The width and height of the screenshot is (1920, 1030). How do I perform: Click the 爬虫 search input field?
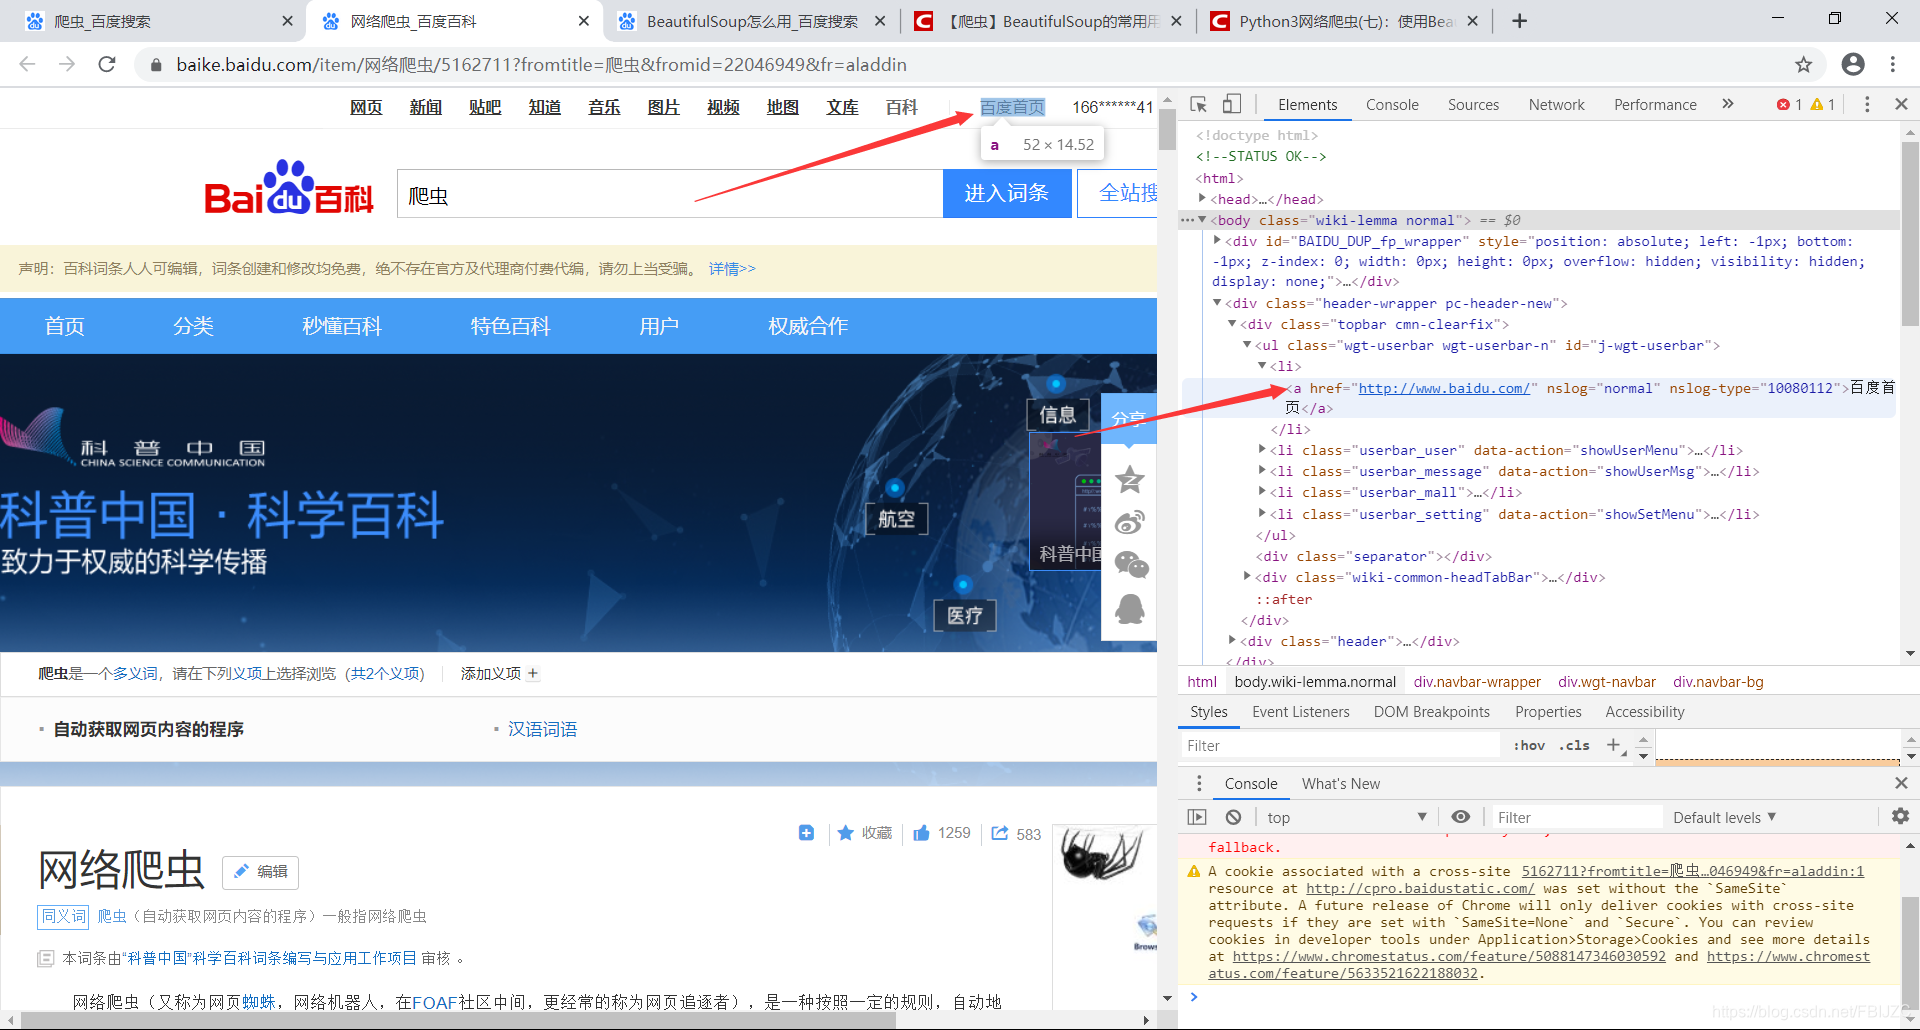click(x=670, y=193)
